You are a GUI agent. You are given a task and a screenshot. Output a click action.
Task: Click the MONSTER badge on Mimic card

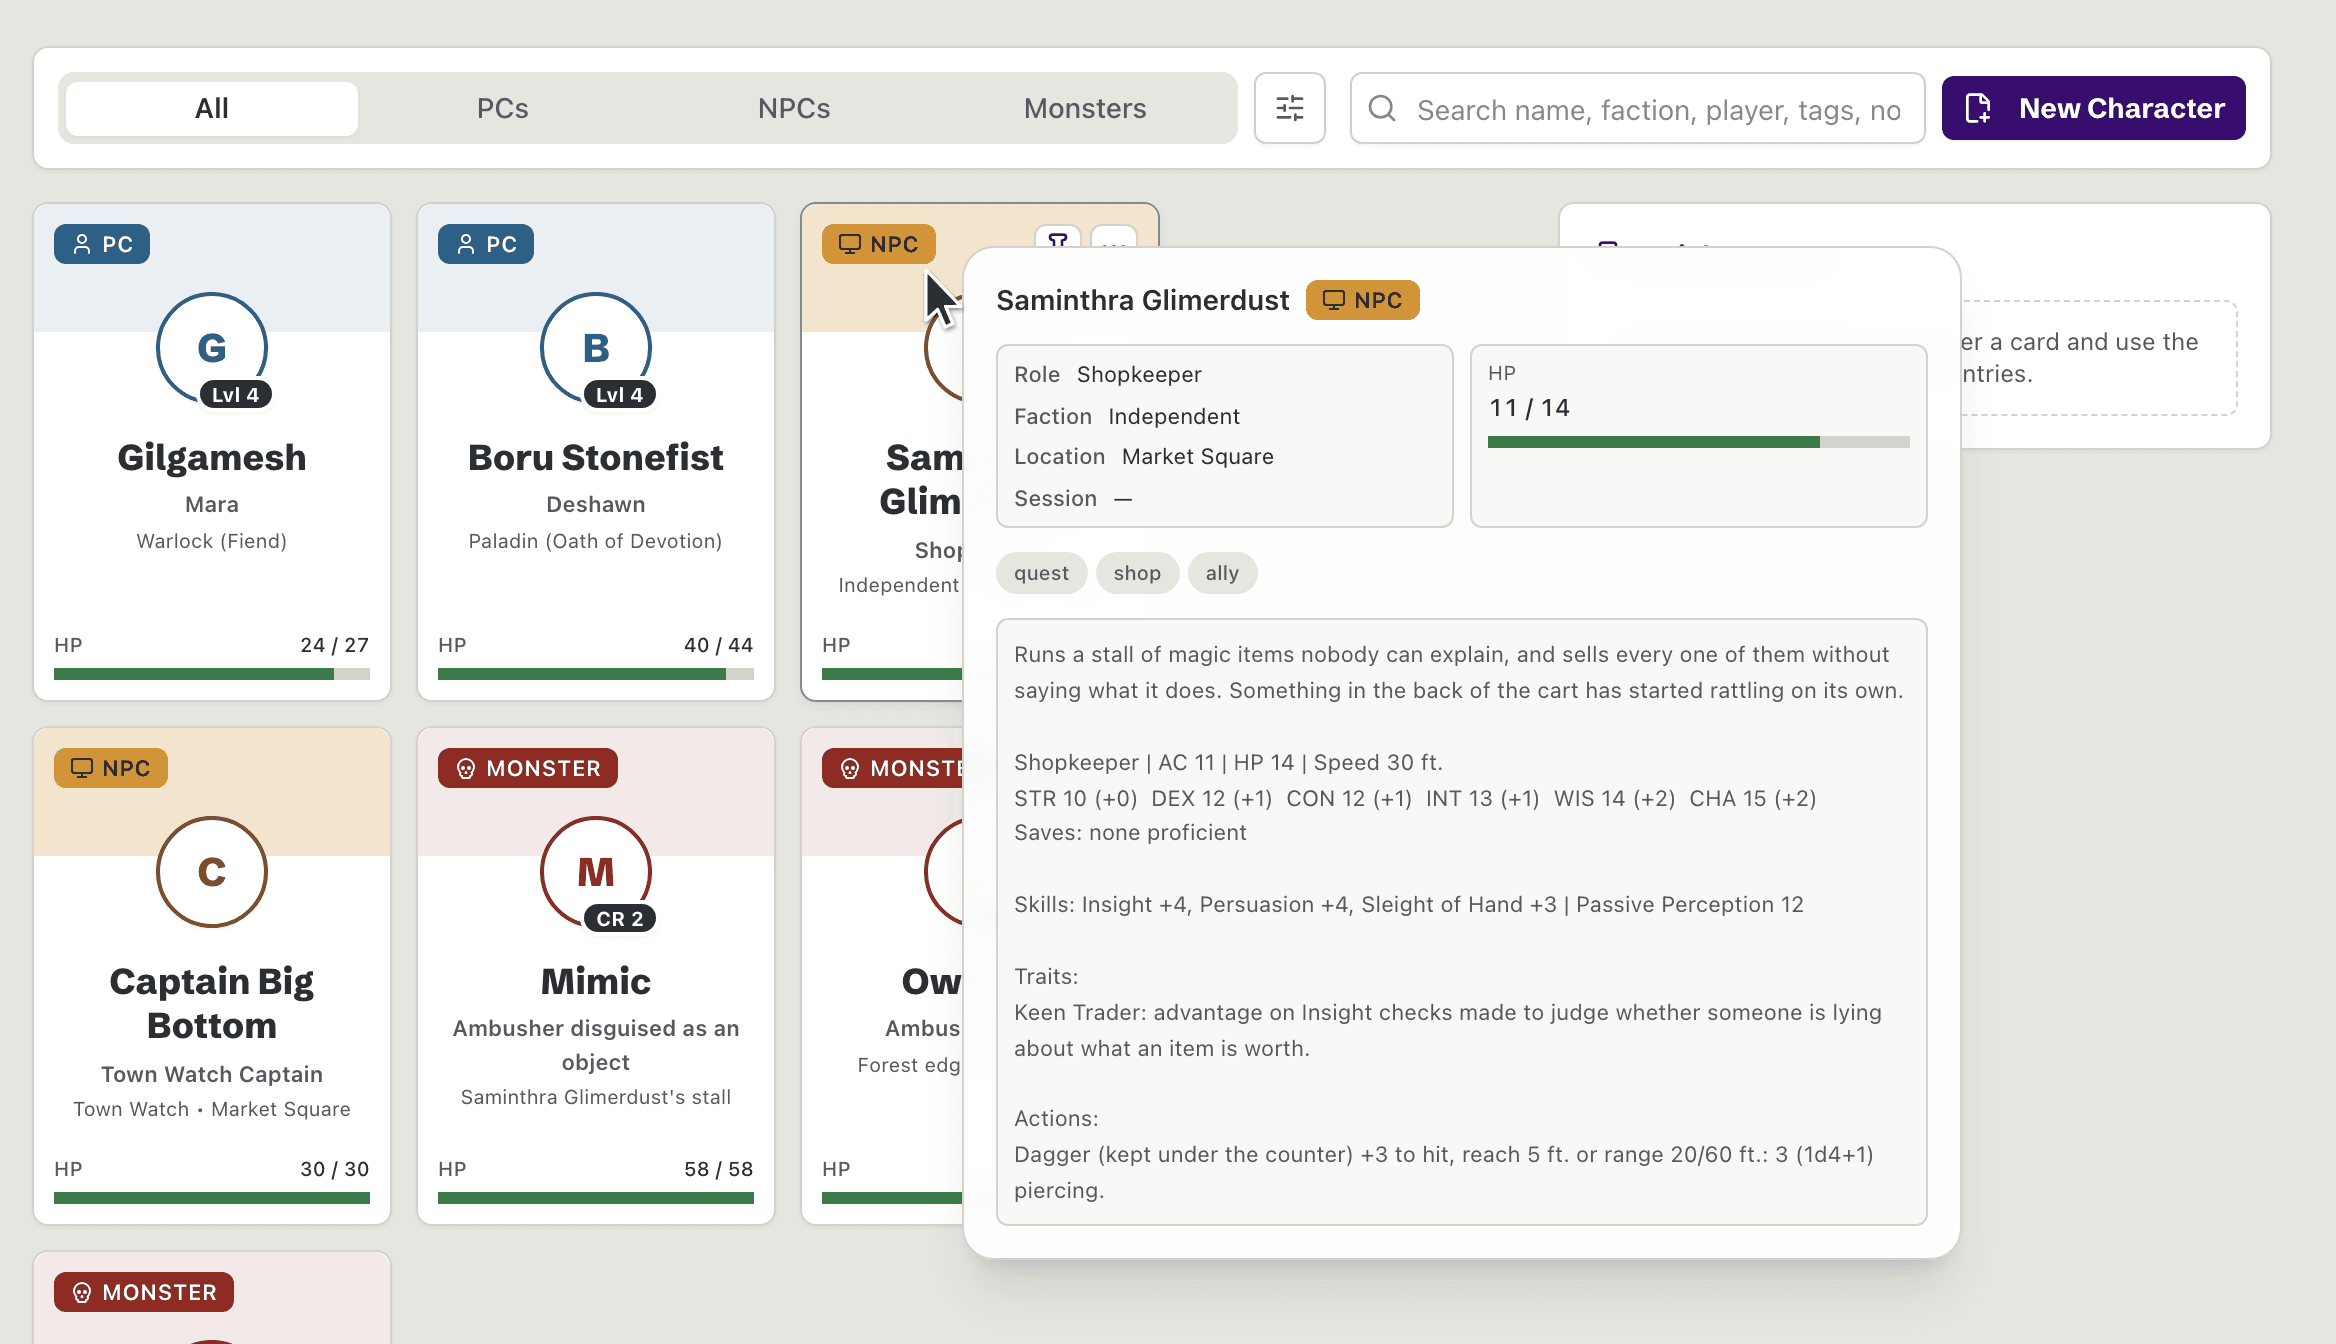pos(528,768)
